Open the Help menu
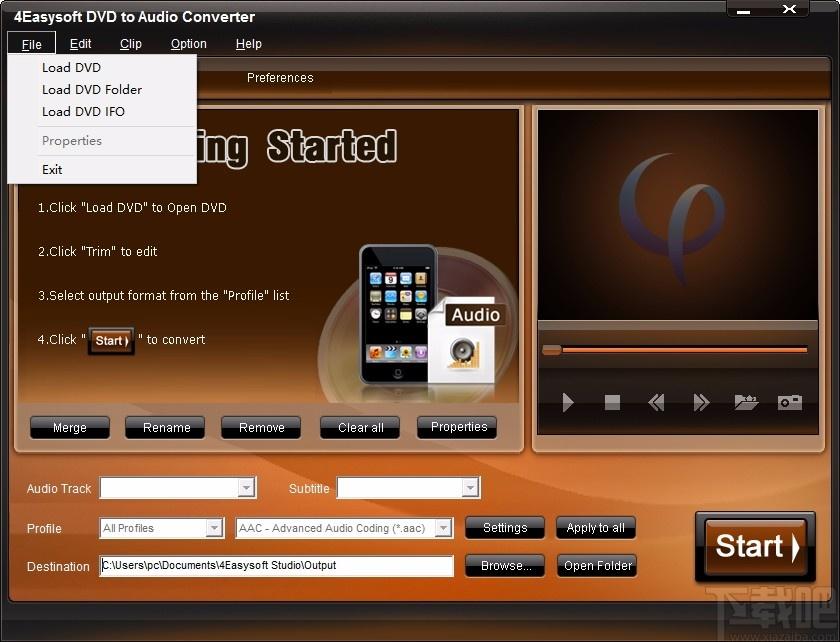The width and height of the screenshot is (840, 642). (249, 44)
